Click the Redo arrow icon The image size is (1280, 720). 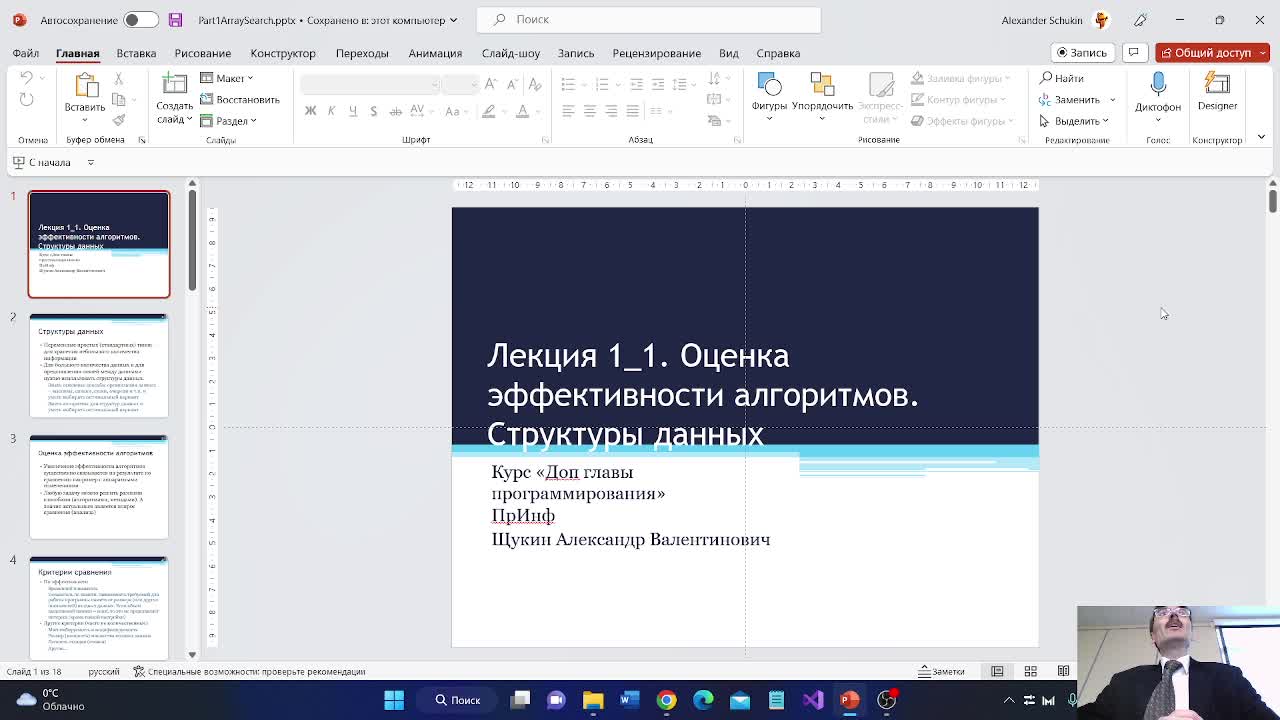(27, 99)
